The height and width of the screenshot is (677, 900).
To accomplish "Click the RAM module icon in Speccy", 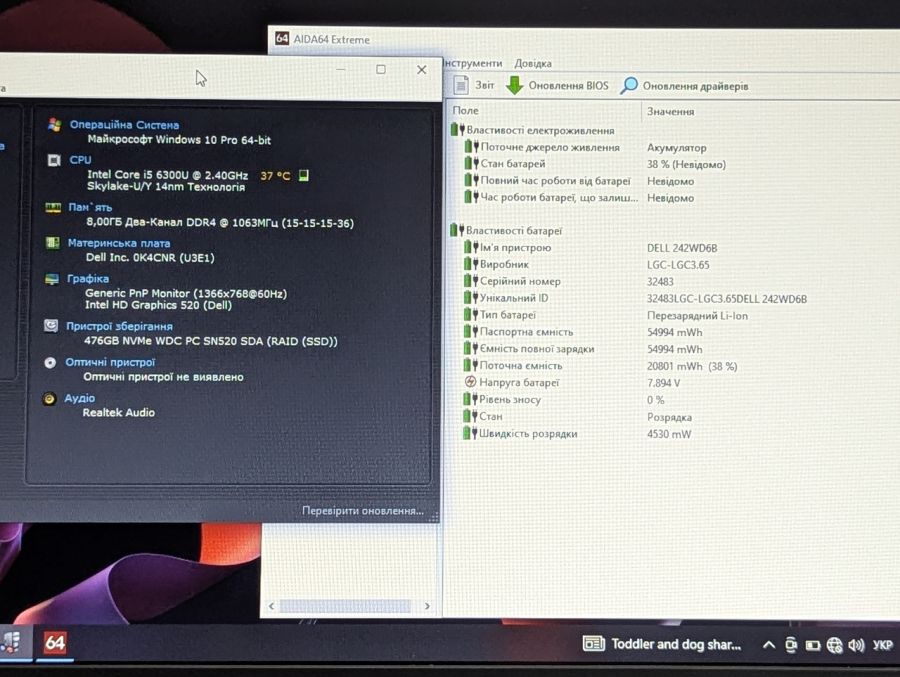I will (53, 207).
